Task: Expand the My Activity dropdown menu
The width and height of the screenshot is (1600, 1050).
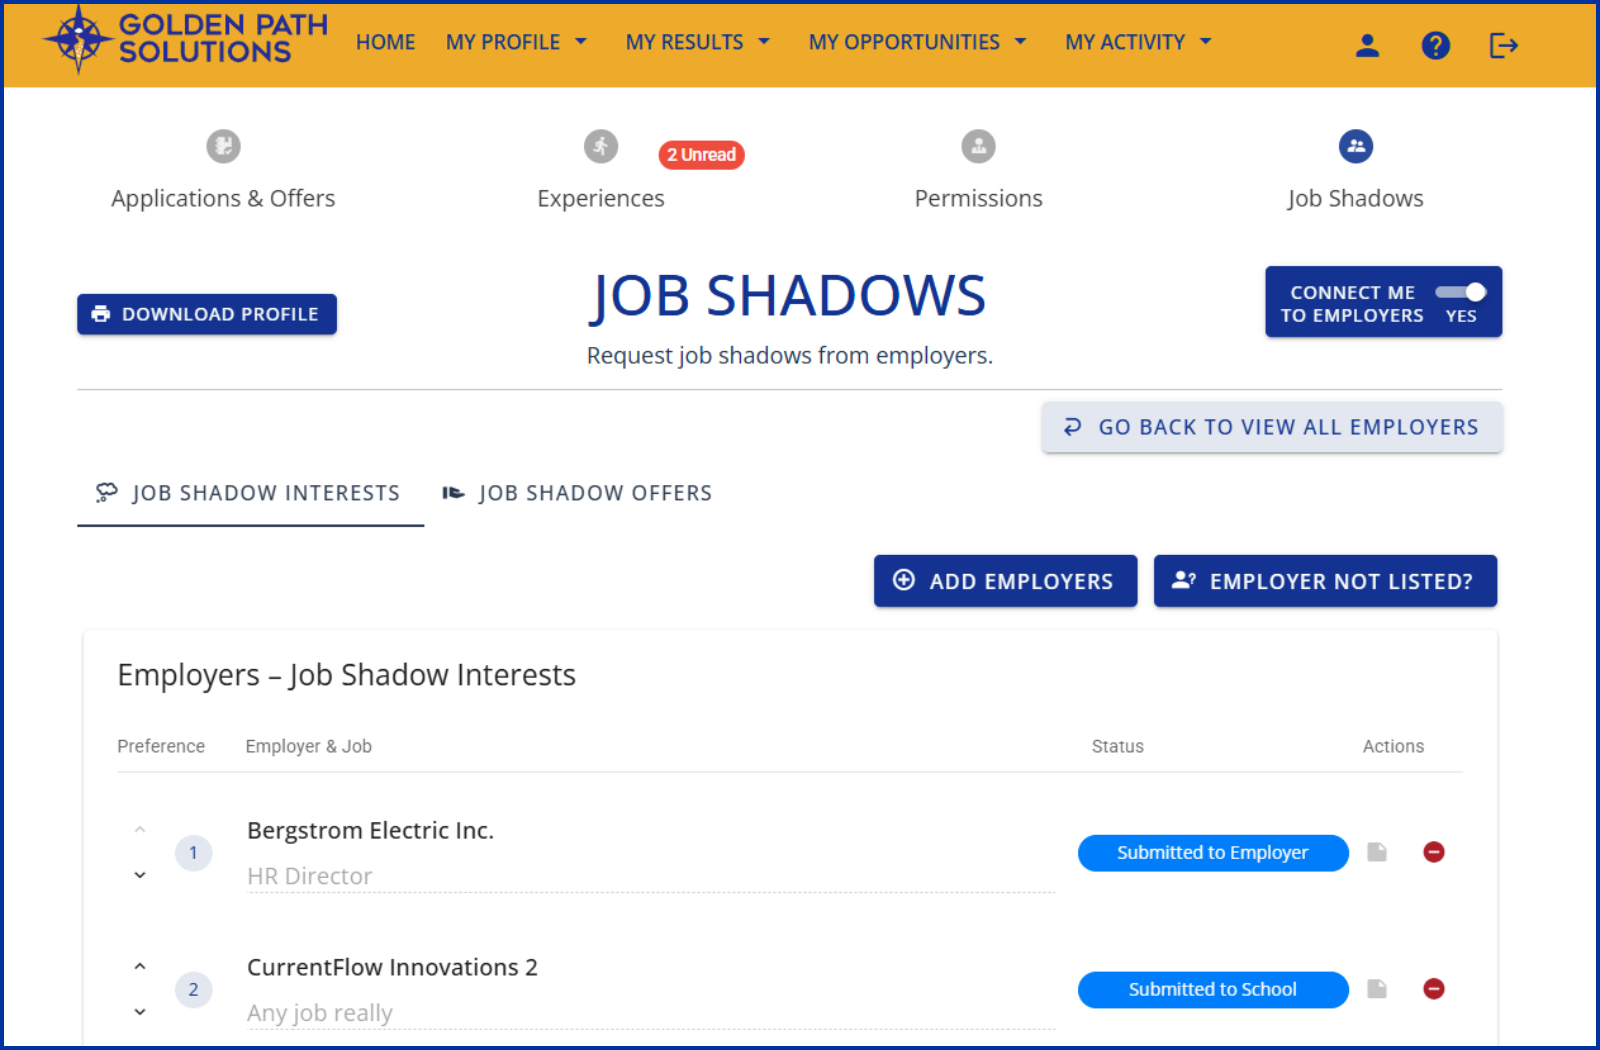Action: tap(1138, 42)
